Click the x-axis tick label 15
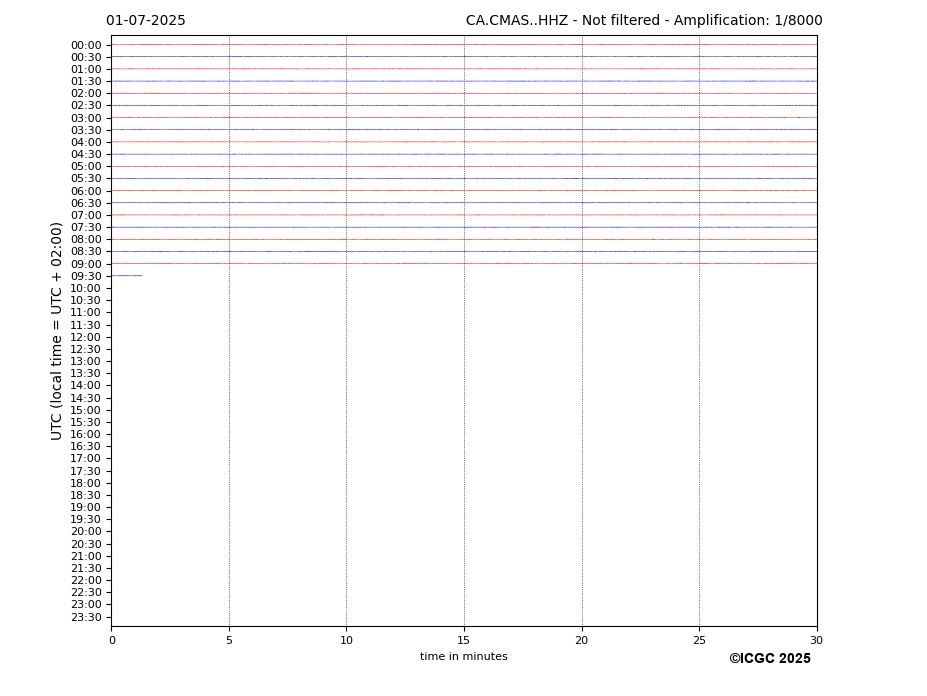This screenshot has width=927, height=696. tap(464, 640)
